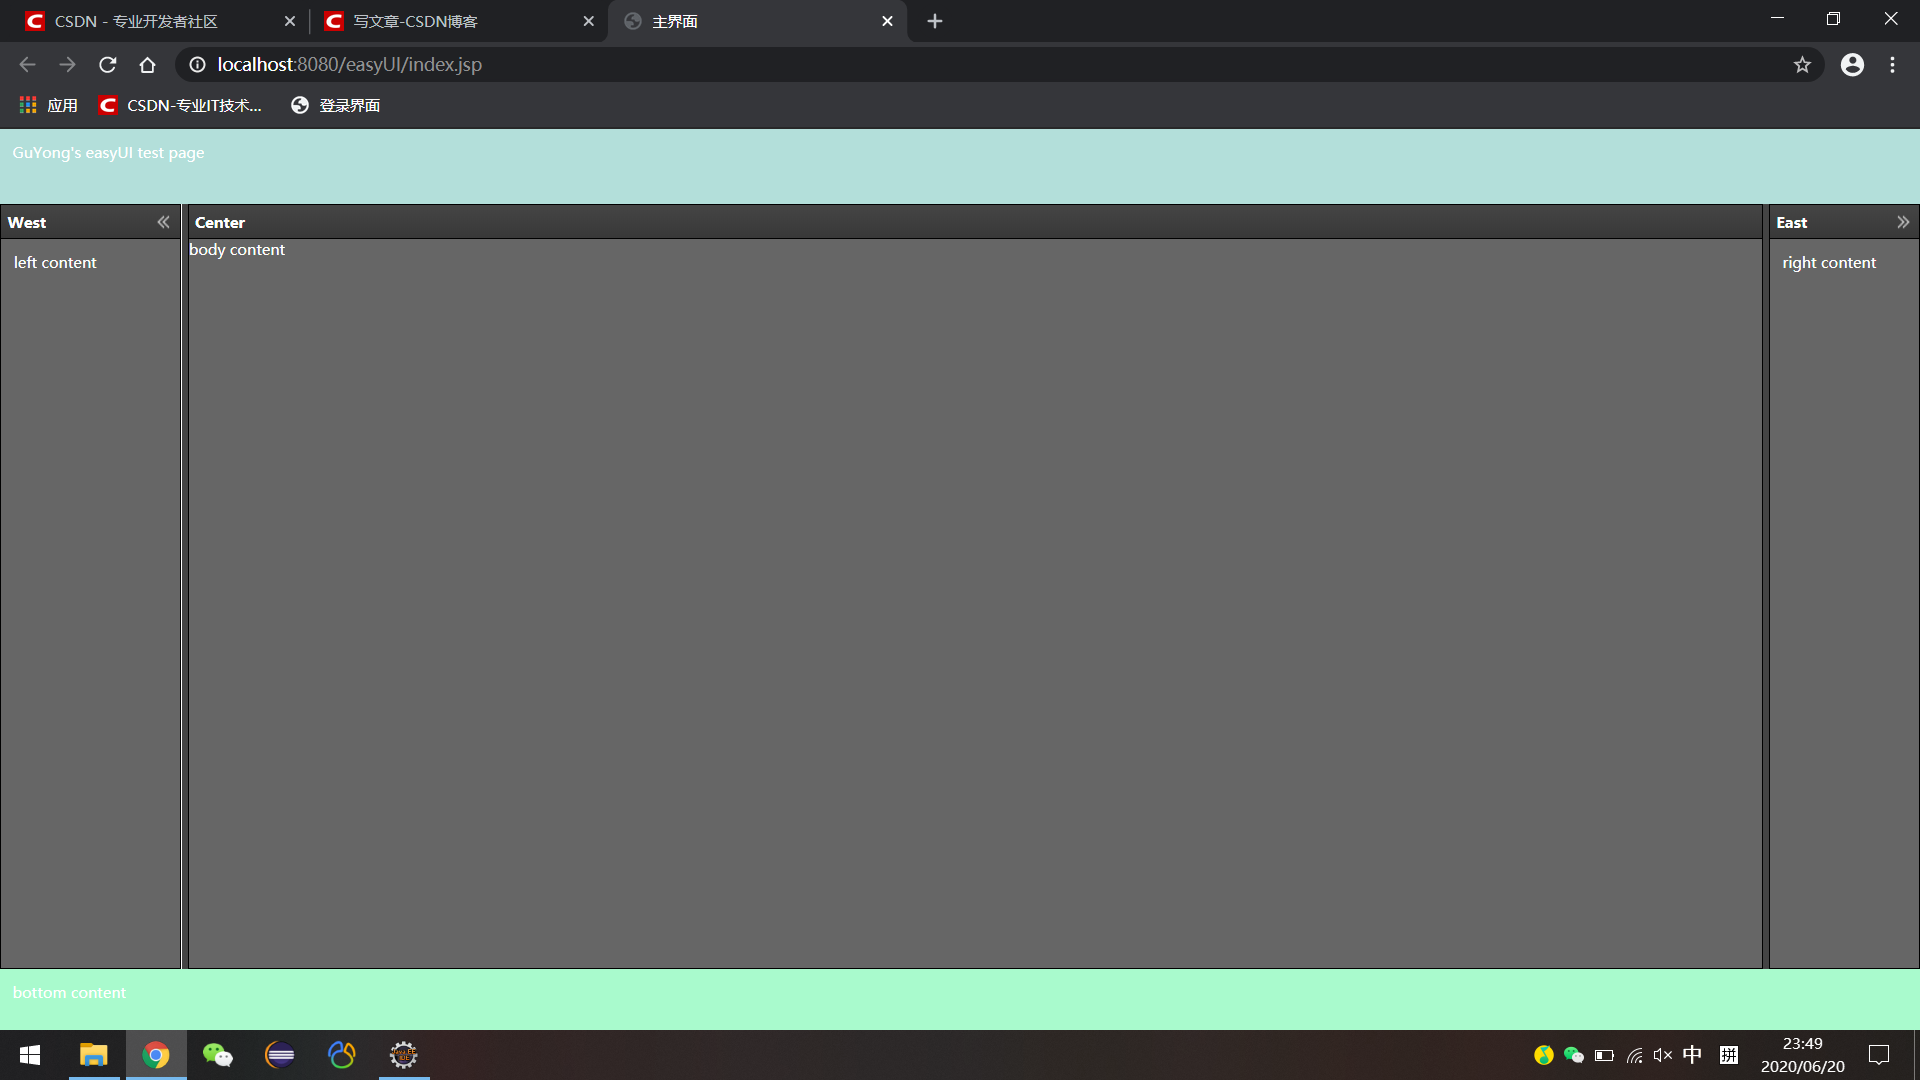
Task: Launch Eclipse from the taskbar
Action: pyautogui.click(x=279, y=1055)
